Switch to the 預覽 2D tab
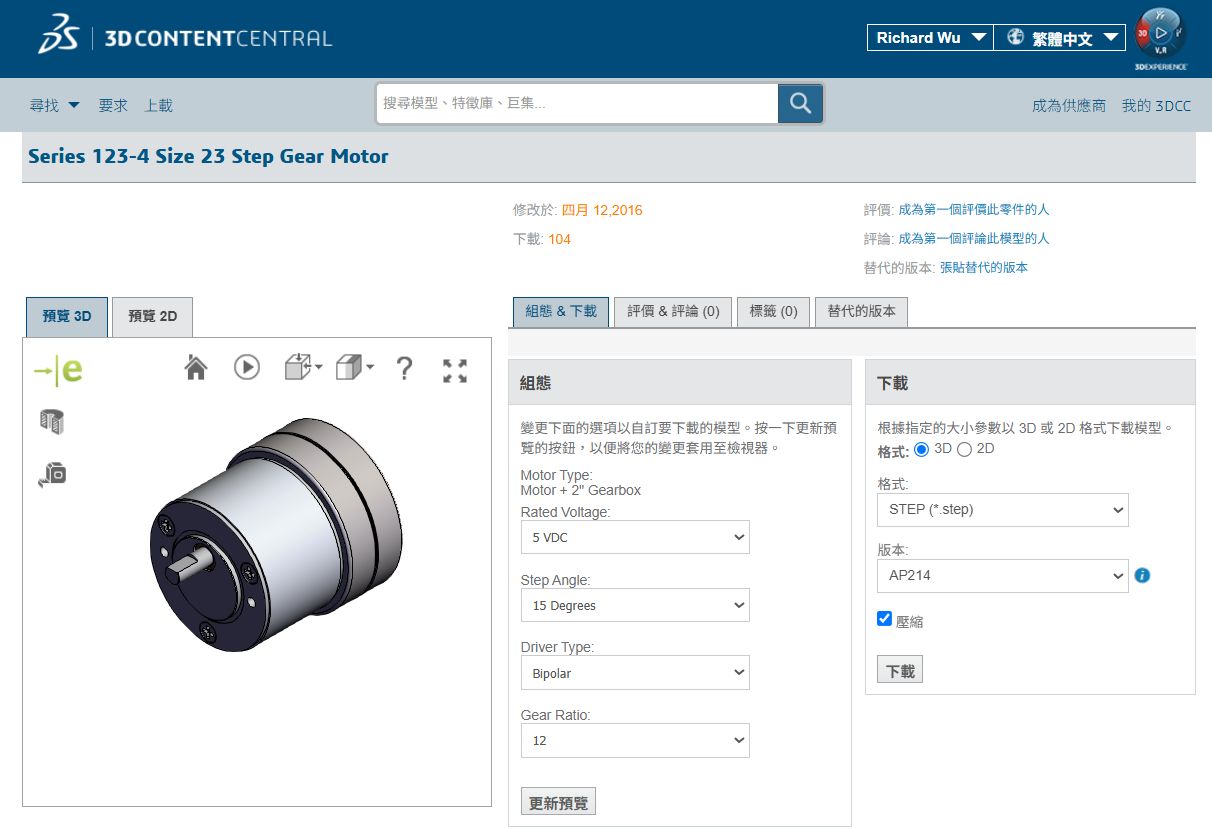Image resolution: width=1212 pixels, height=827 pixels. tap(152, 316)
